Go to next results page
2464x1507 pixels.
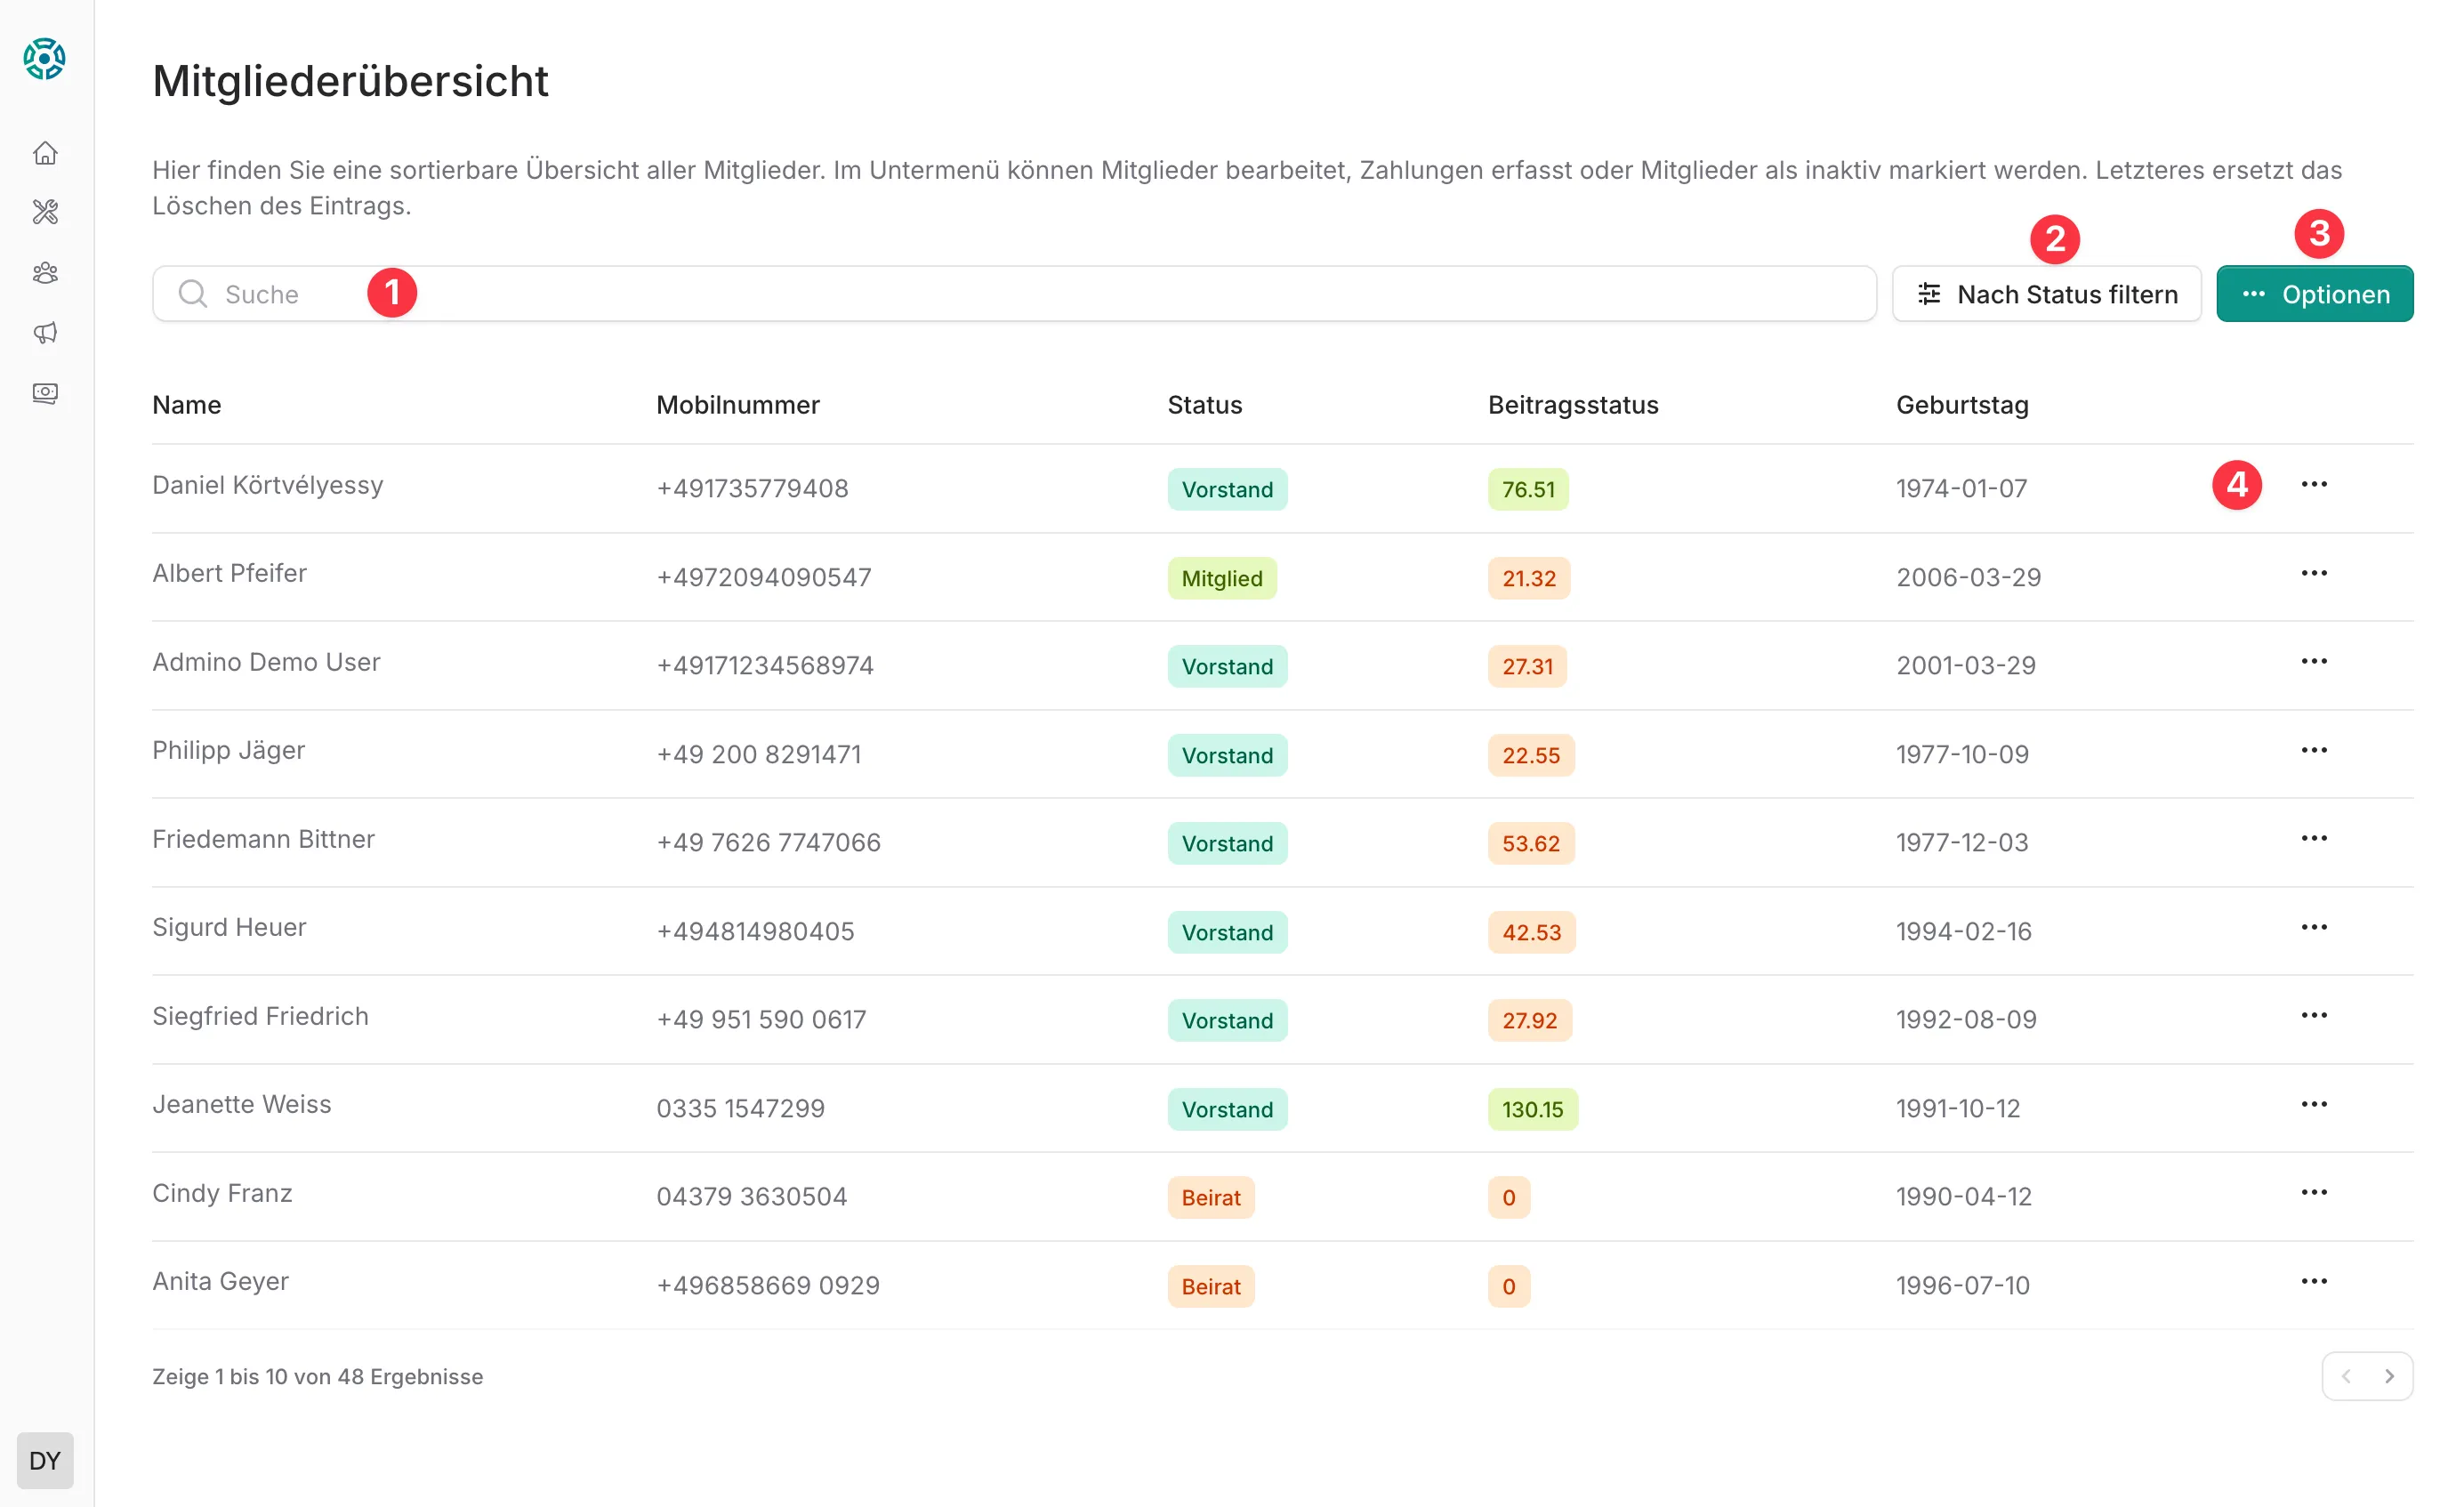[x=2389, y=1377]
